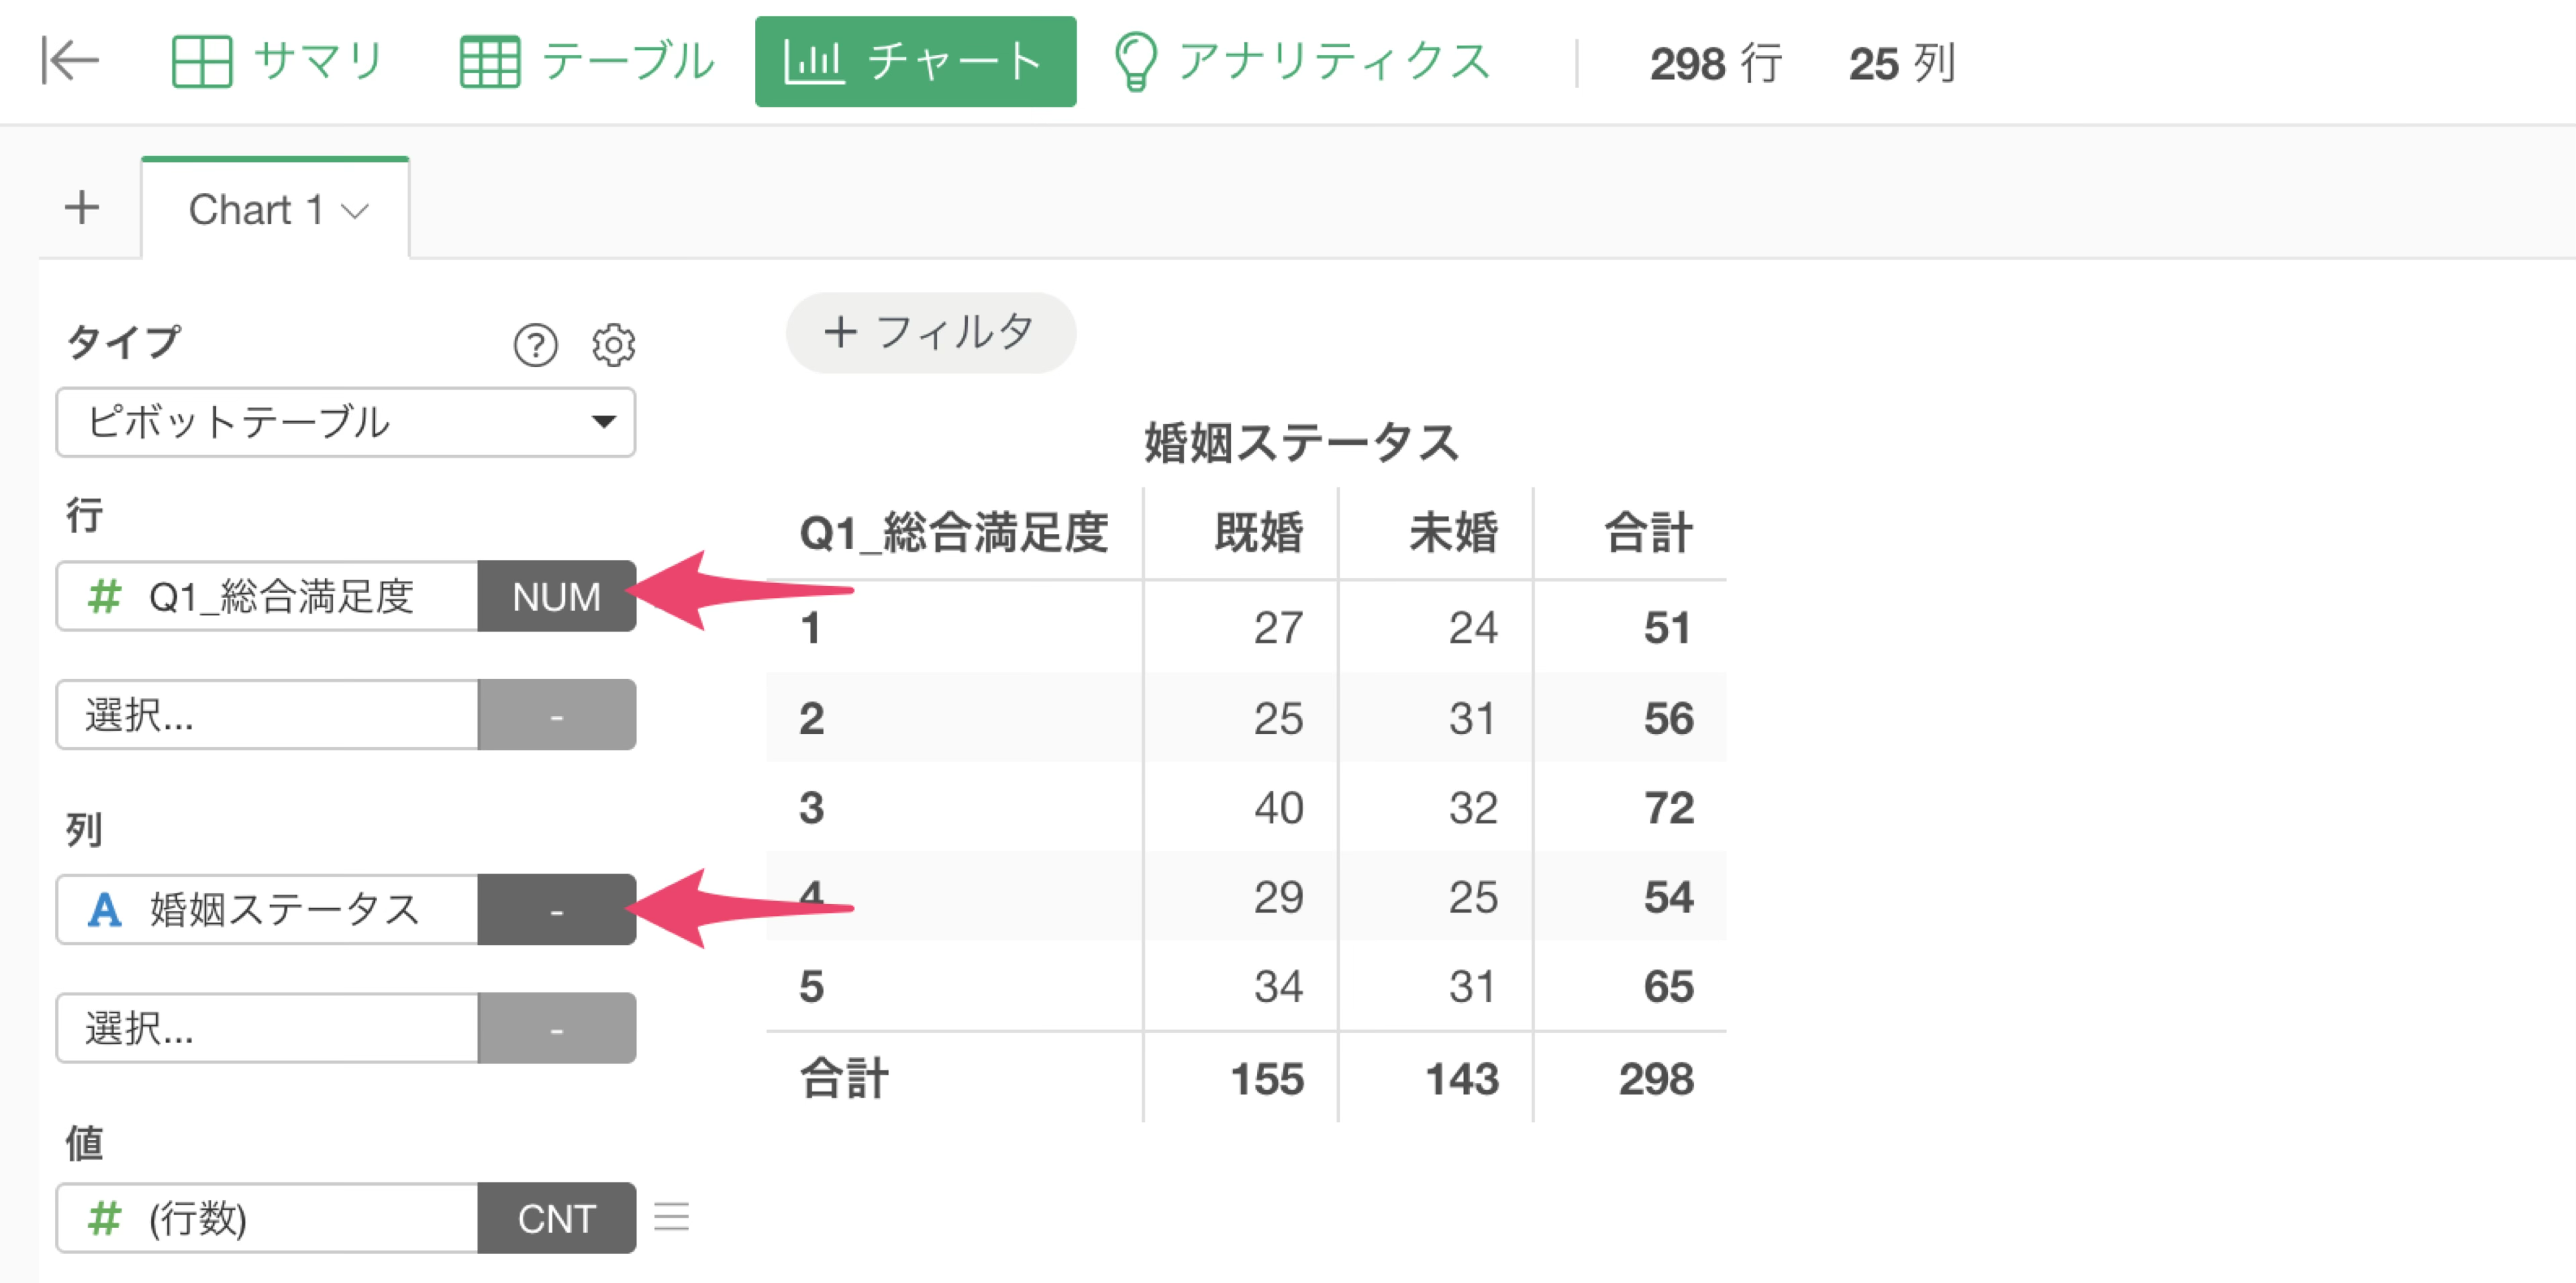Switch to the チャート tab

pyautogui.click(x=916, y=62)
